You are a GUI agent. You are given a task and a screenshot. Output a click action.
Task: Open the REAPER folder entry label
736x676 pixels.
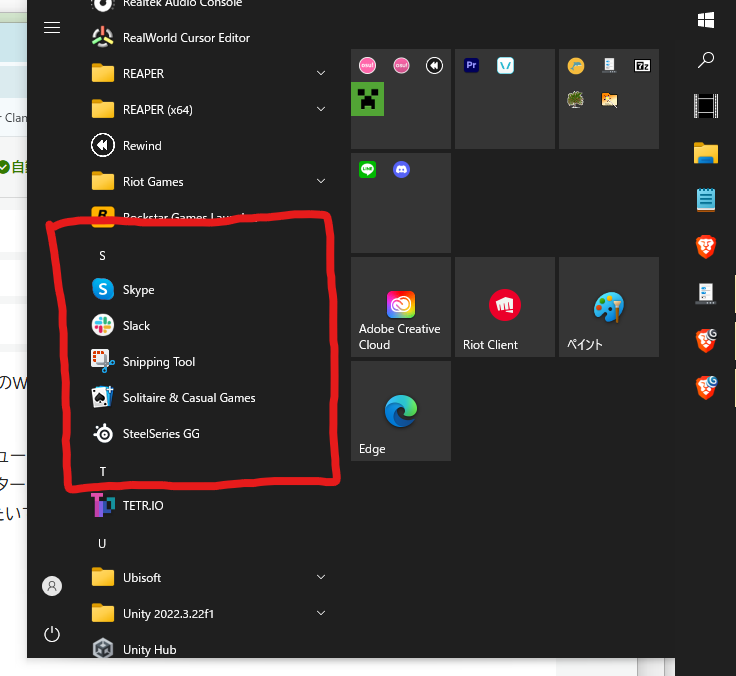tap(143, 74)
